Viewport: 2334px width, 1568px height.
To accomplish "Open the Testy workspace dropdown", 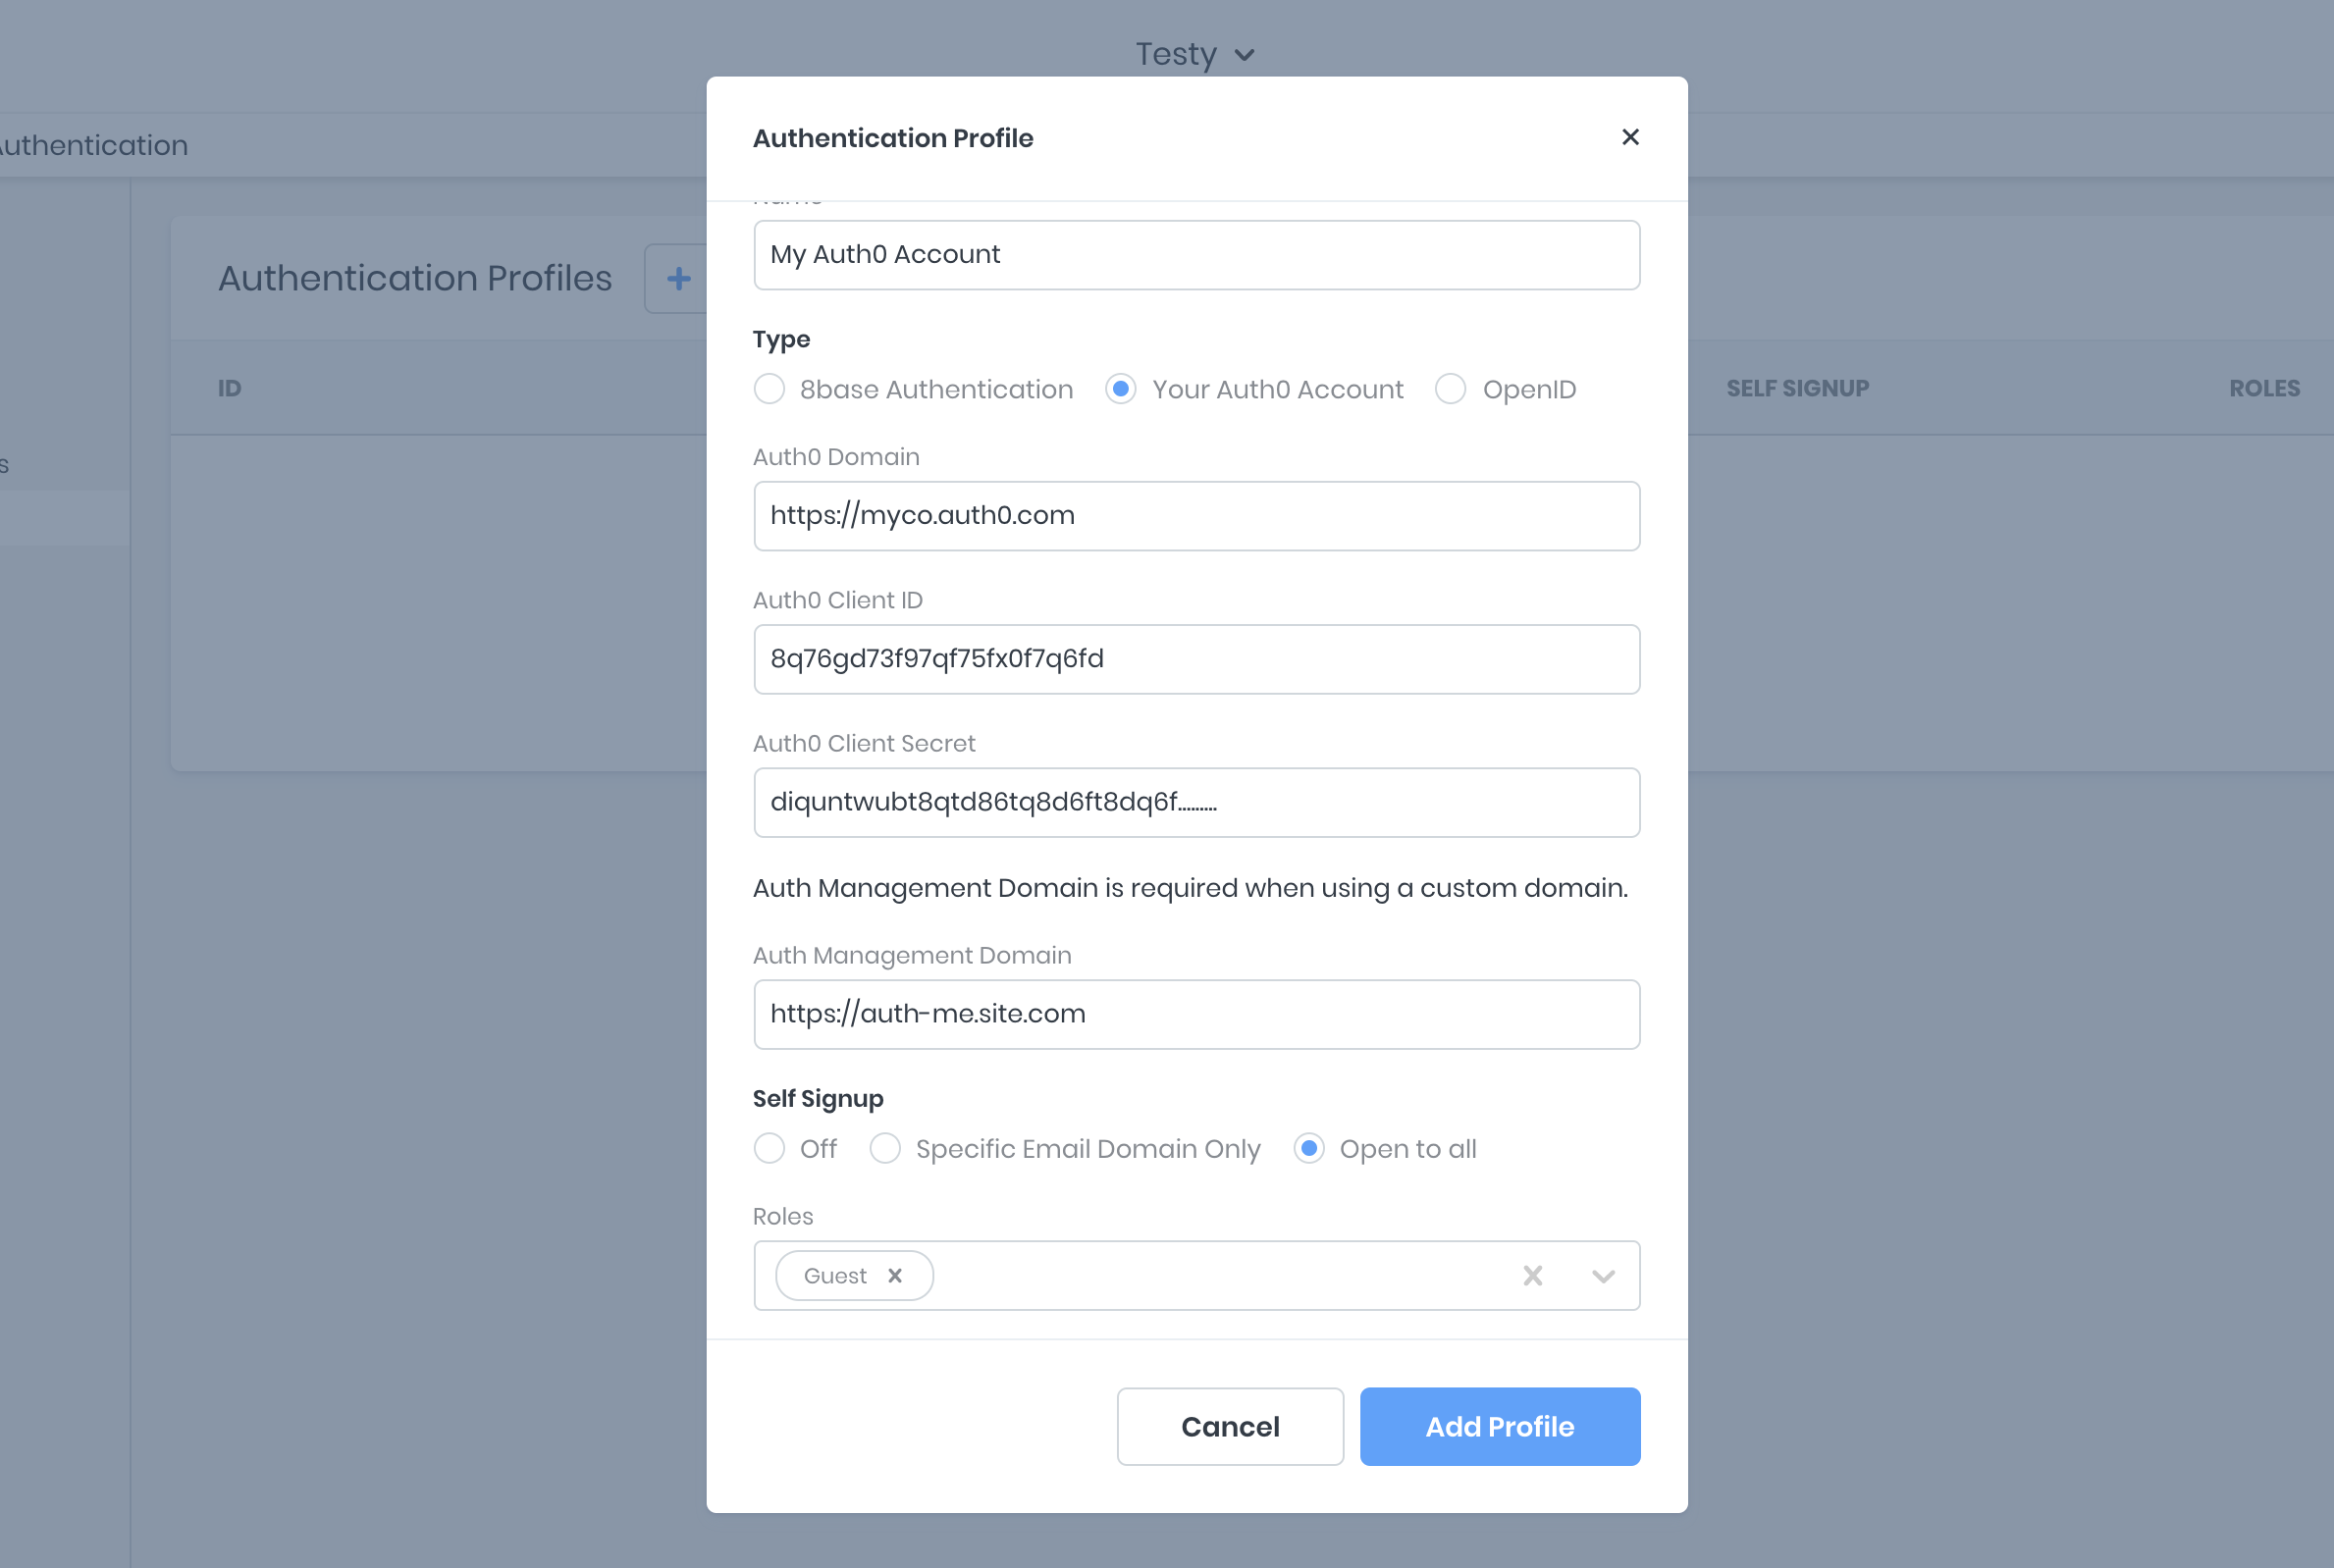I will point(1194,54).
